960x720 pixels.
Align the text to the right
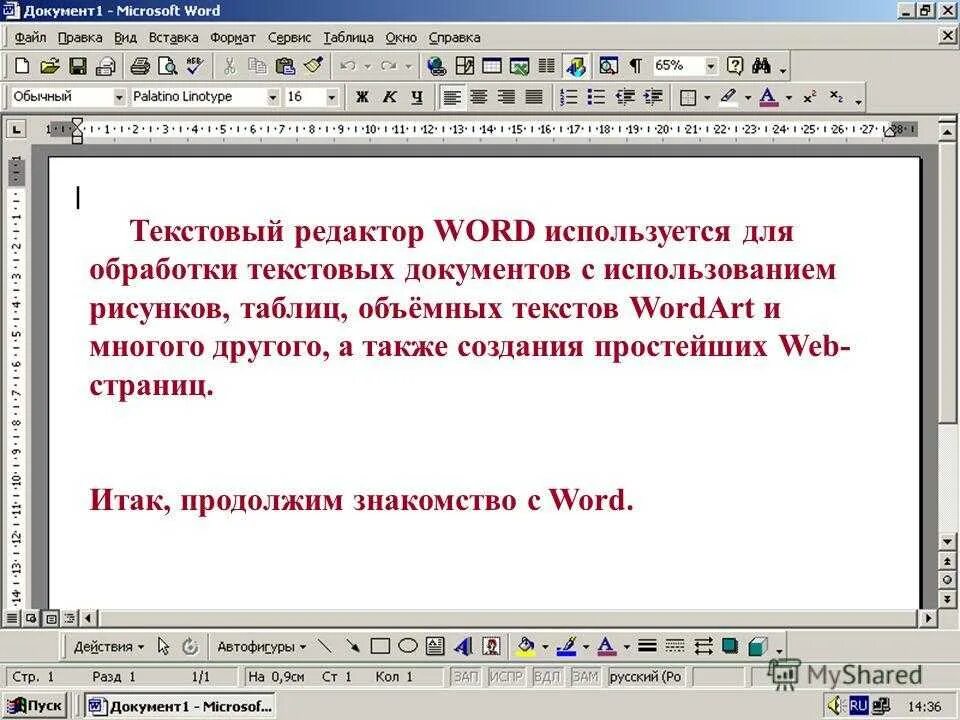[507, 97]
